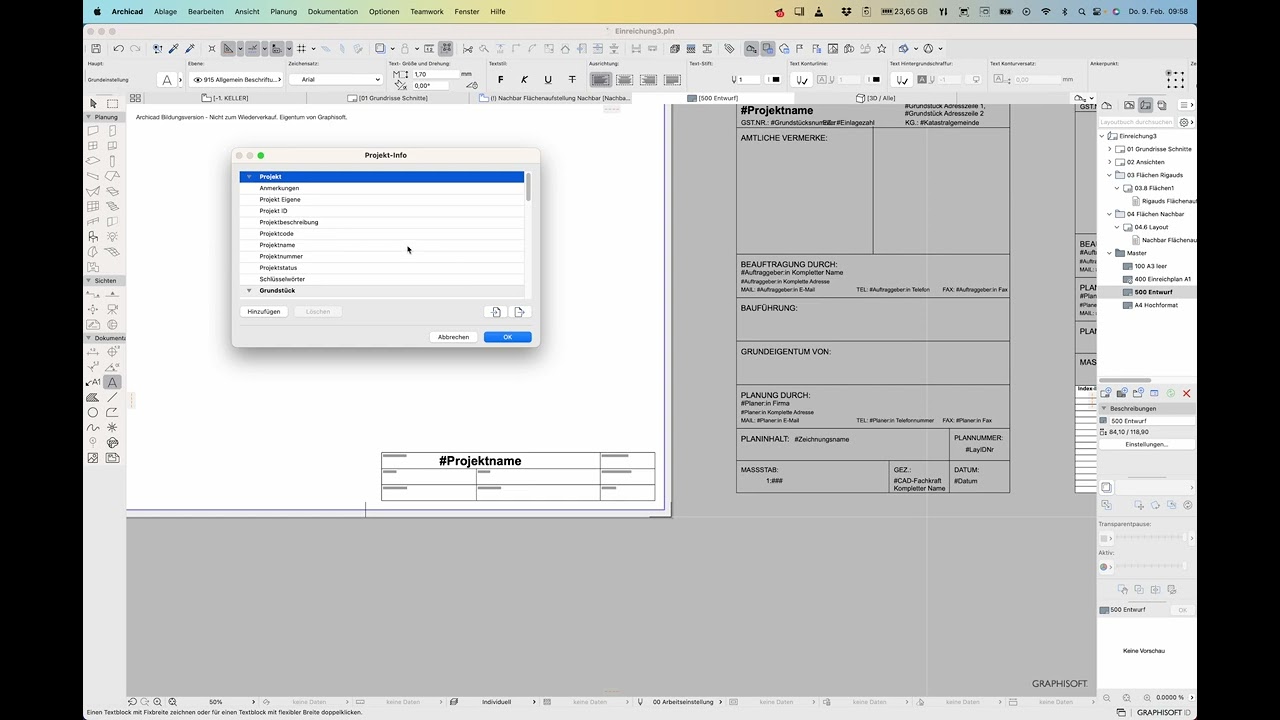Viewport: 1280px width, 720px height.
Task: Click text pen color swatch
Action: (775, 79)
